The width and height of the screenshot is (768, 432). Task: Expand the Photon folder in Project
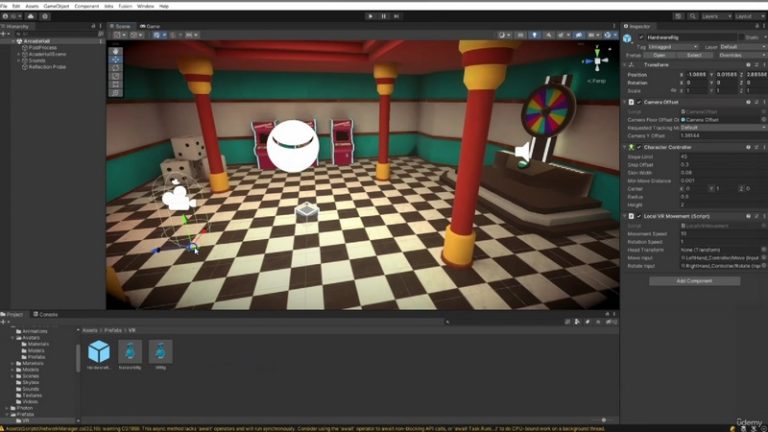(7, 408)
